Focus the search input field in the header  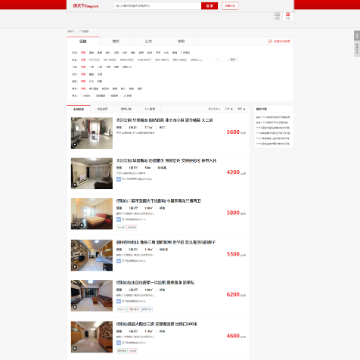pyautogui.click(x=157, y=6)
